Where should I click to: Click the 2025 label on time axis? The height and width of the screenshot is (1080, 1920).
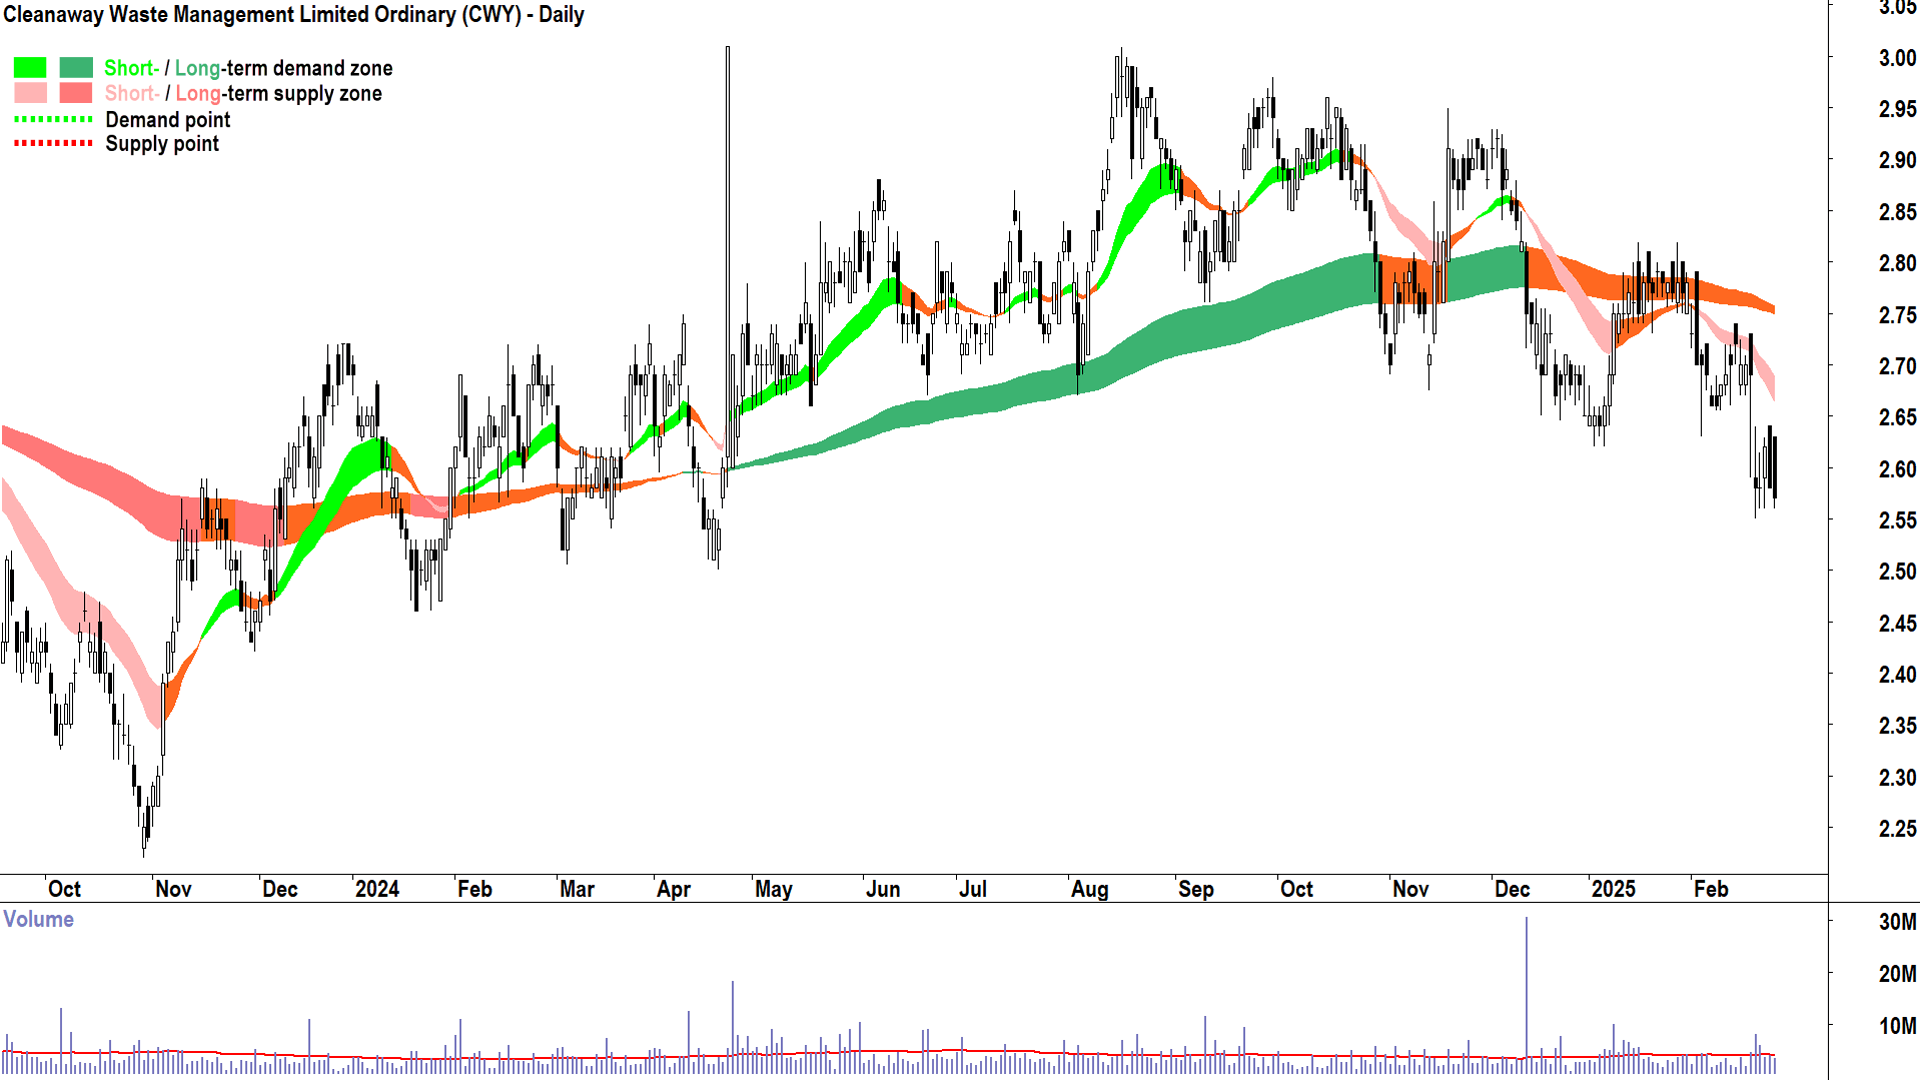coord(1613,889)
